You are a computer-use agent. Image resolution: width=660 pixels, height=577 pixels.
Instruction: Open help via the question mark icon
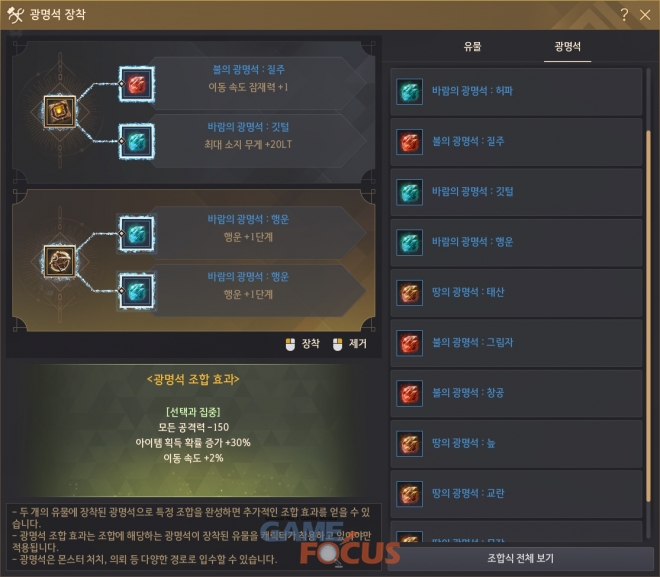tap(625, 15)
